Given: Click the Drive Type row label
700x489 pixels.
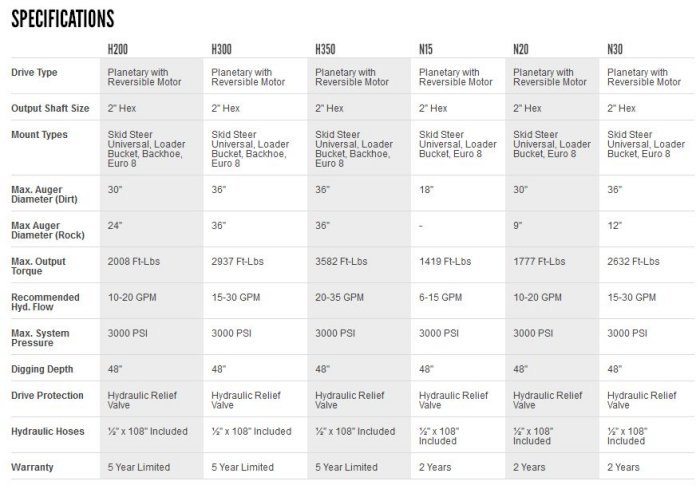Looking at the screenshot, I should (x=34, y=73).
